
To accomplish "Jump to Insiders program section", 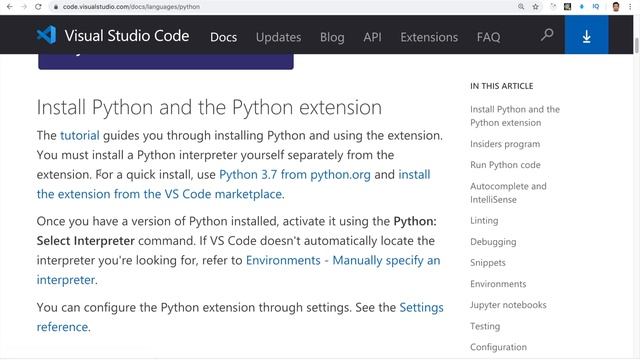I will pyautogui.click(x=505, y=144).
